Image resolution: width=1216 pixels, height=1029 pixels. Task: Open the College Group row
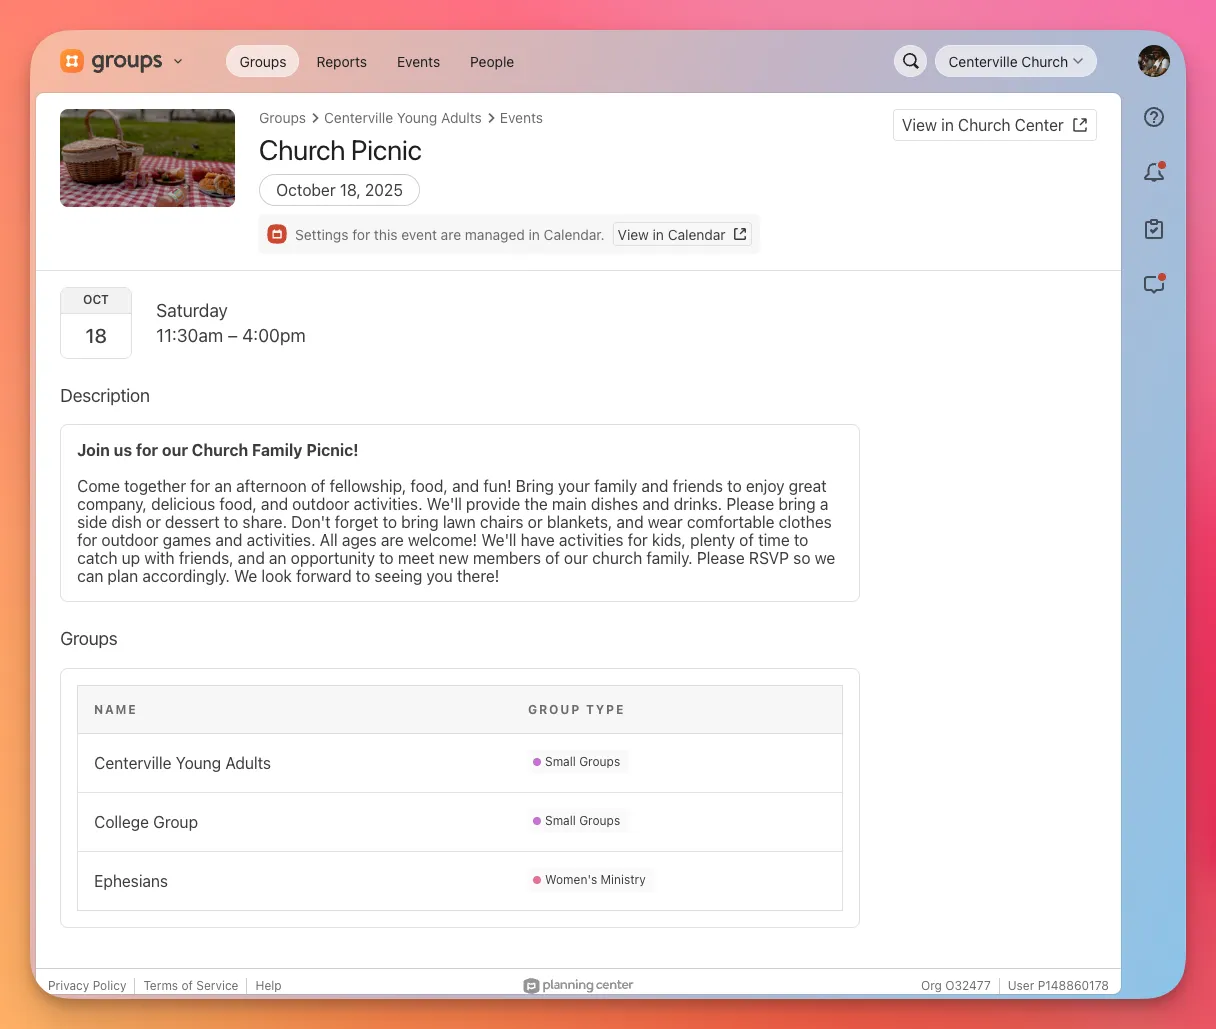click(146, 822)
